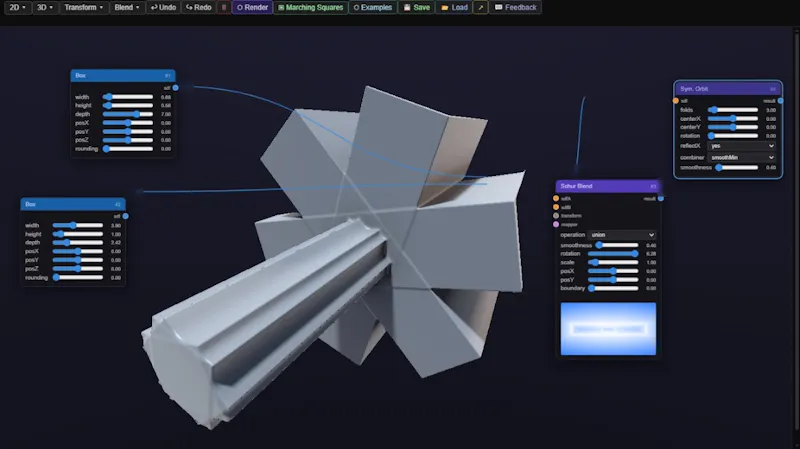Click the yellow arrow share icon

[480, 7]
